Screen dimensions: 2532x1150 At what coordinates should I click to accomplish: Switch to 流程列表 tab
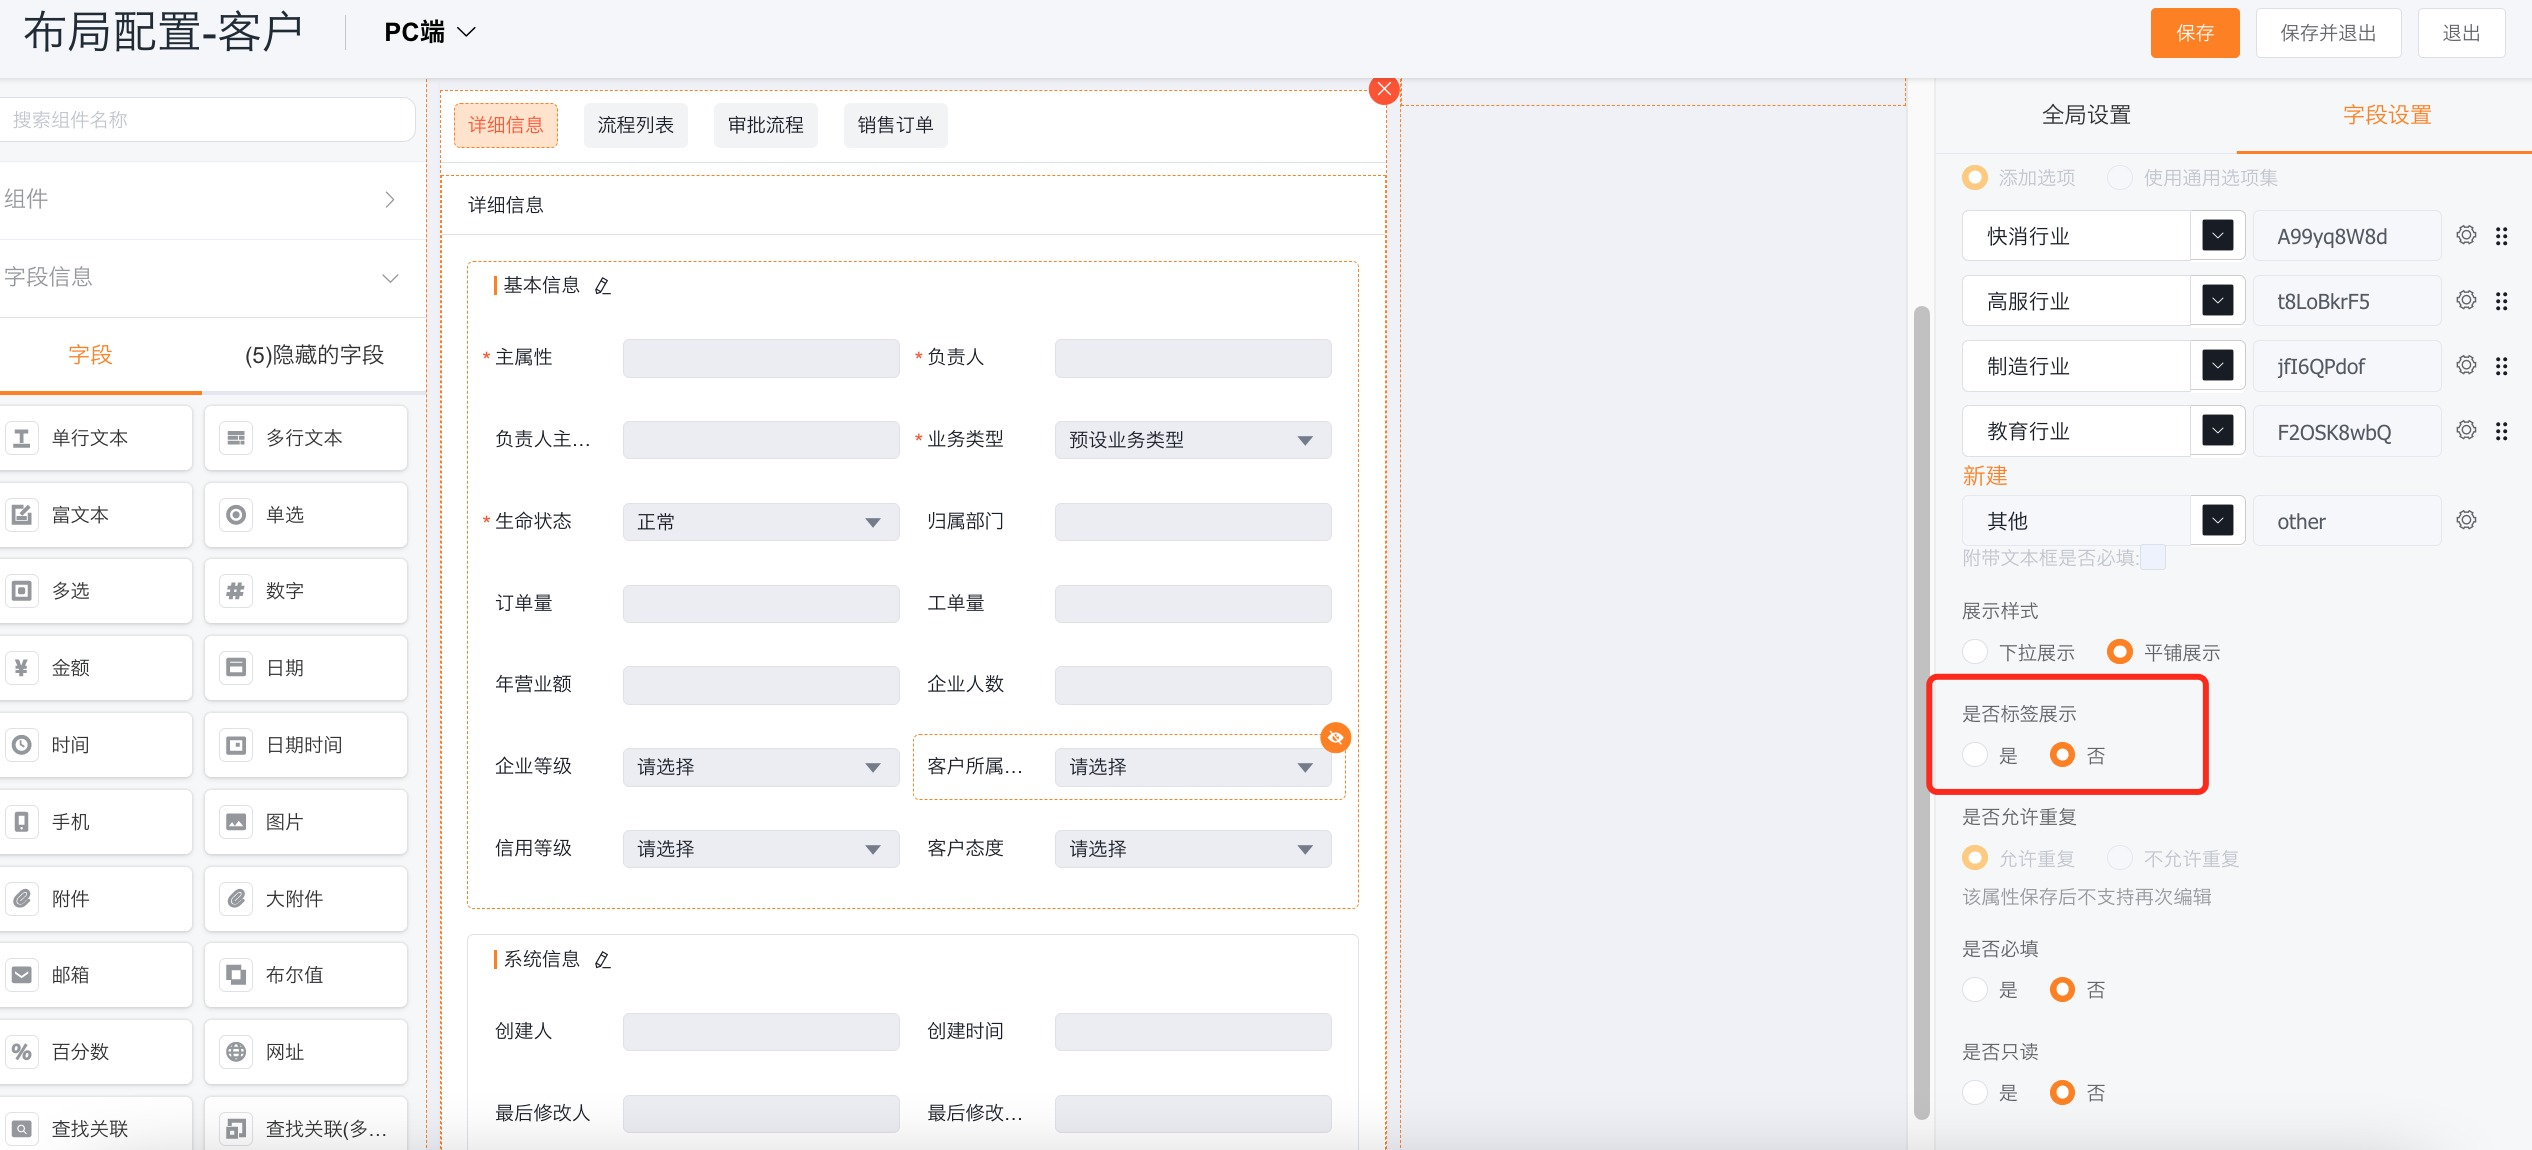point(636,125)
